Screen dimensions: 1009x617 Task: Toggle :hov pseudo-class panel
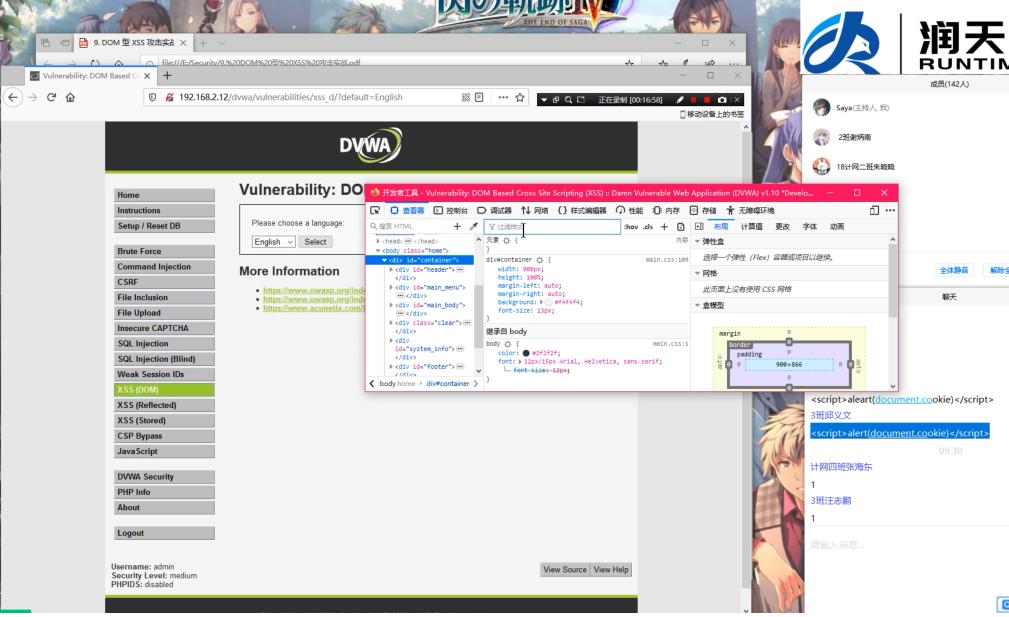point(630,227)
